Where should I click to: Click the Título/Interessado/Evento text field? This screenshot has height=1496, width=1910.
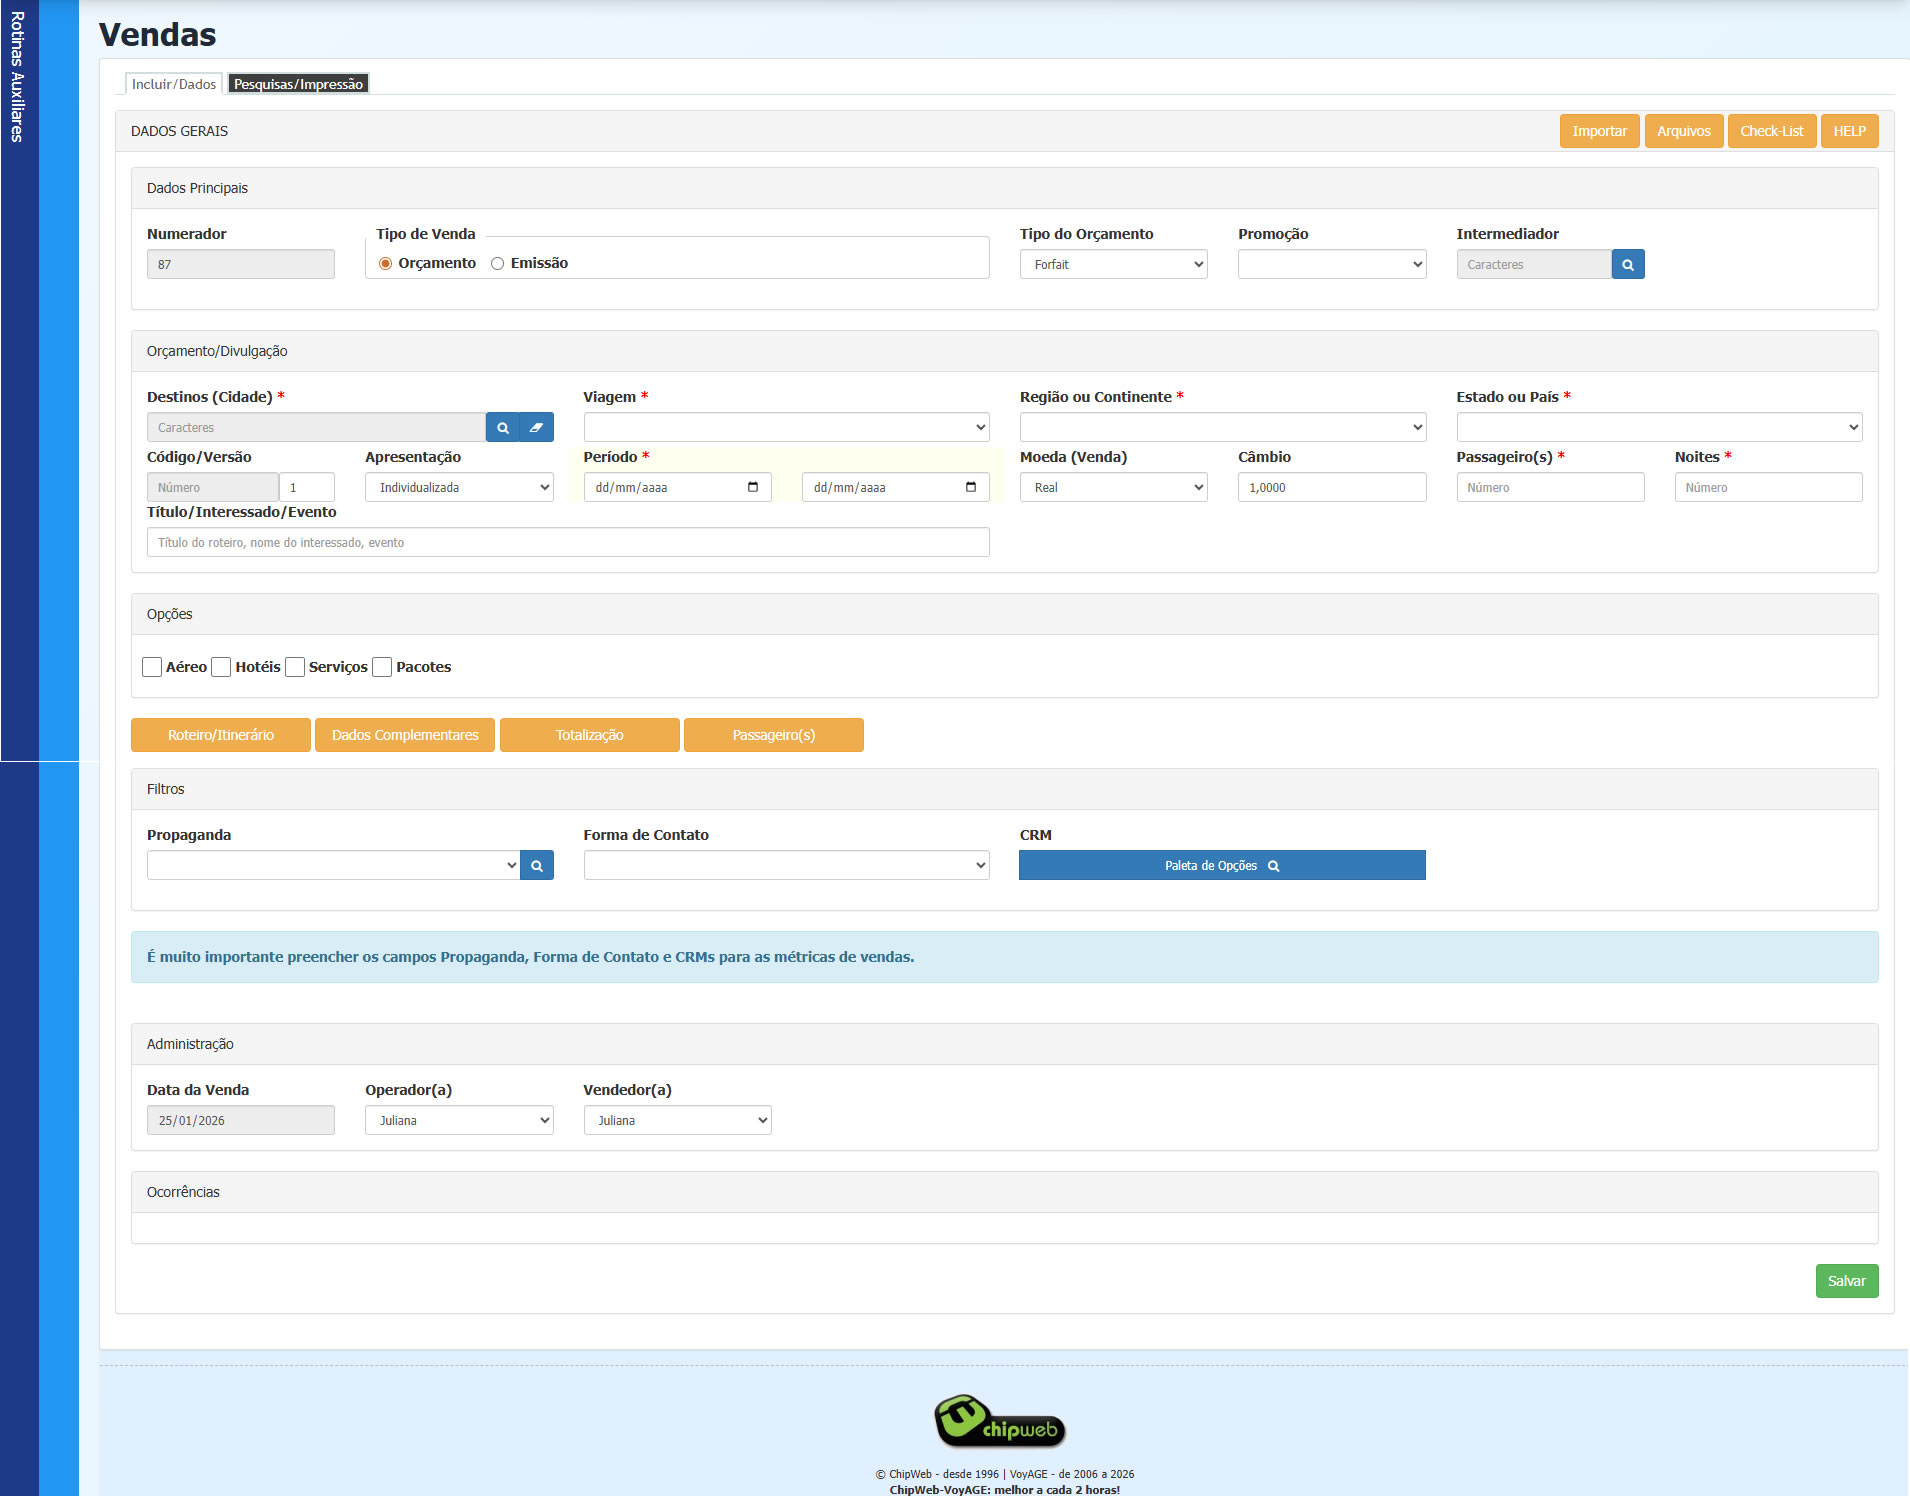pos(567,543)
